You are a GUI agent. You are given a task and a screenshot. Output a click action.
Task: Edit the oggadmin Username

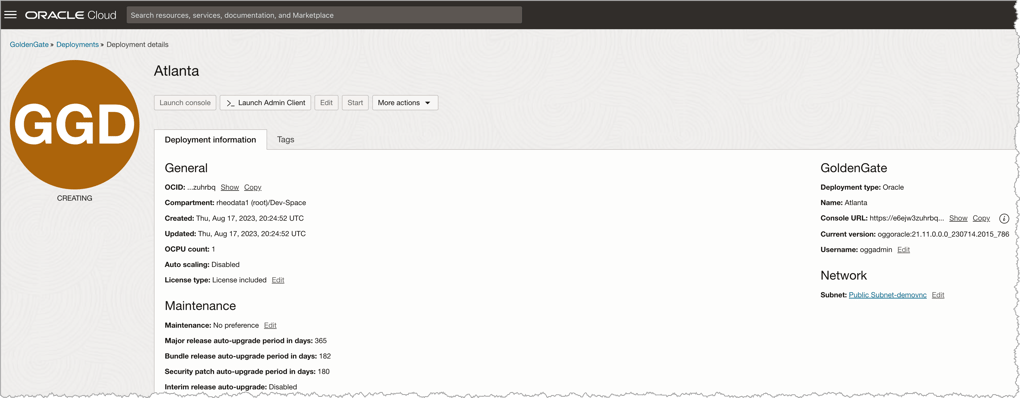point(904,250)
